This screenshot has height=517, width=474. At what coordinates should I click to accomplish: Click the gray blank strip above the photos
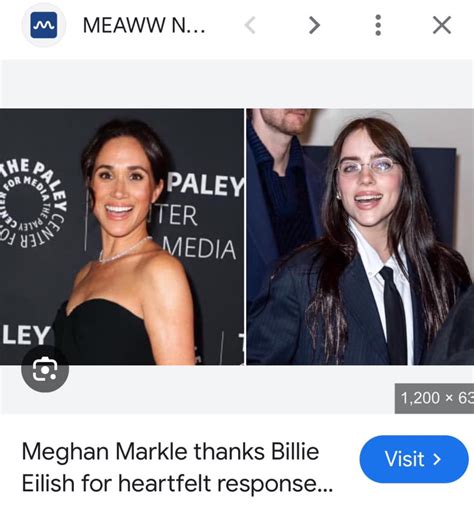click(x=237, y=84)
